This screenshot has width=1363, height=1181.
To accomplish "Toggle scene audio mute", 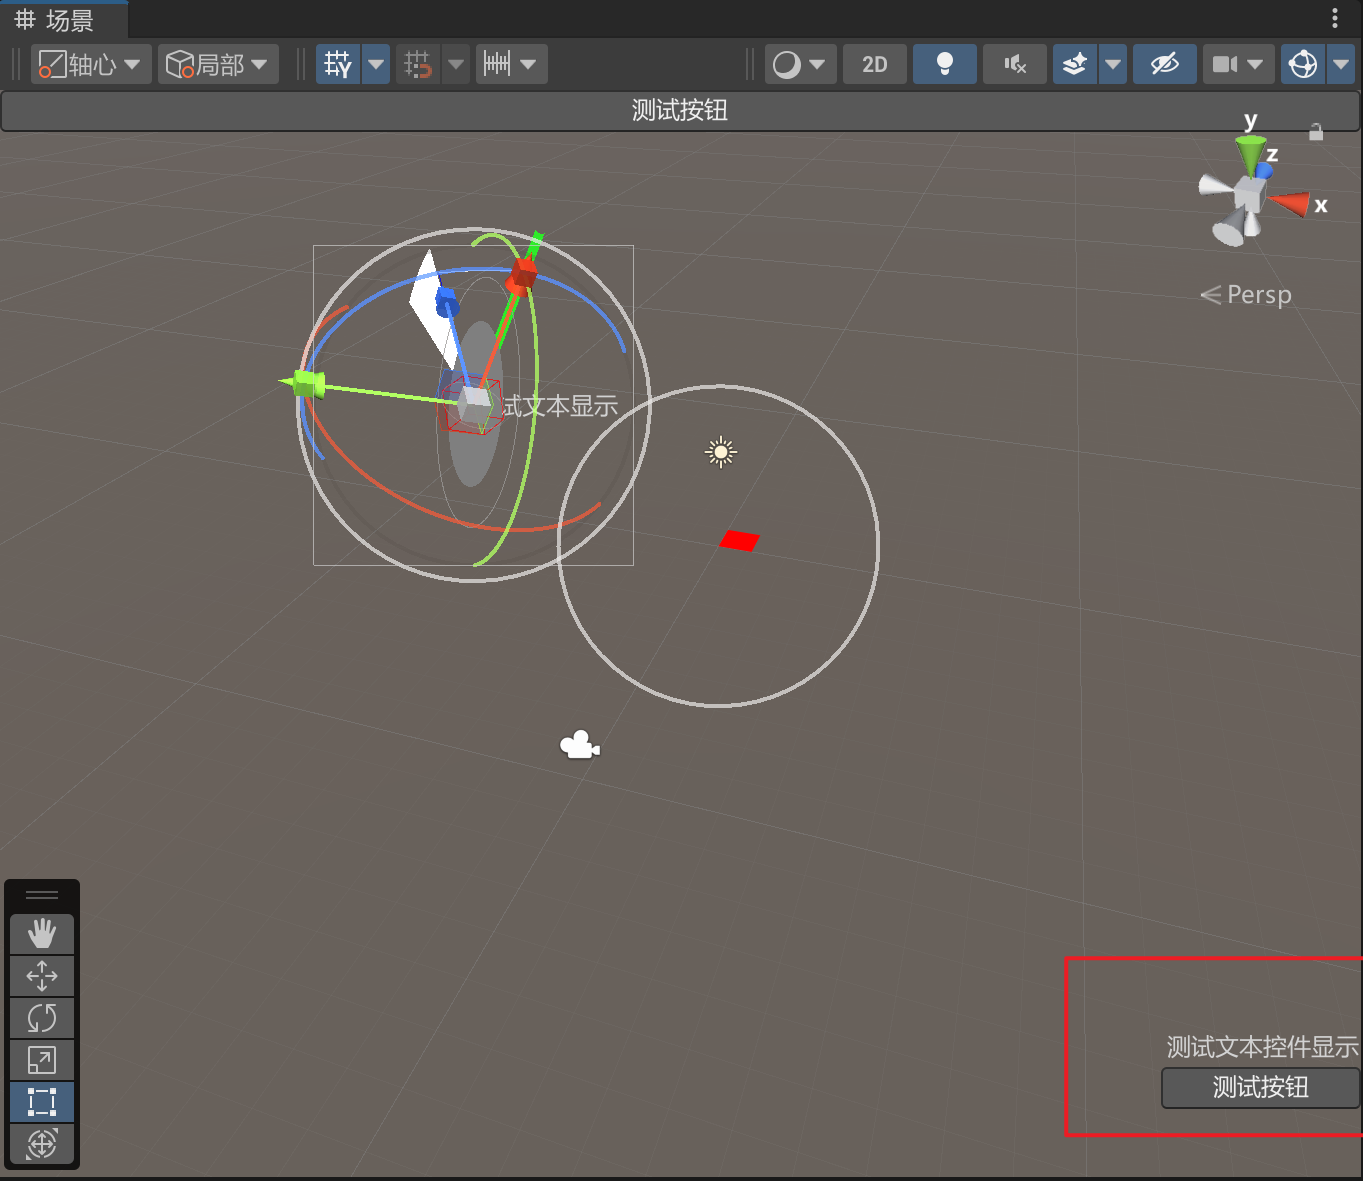I will [x=1015, y=65].
